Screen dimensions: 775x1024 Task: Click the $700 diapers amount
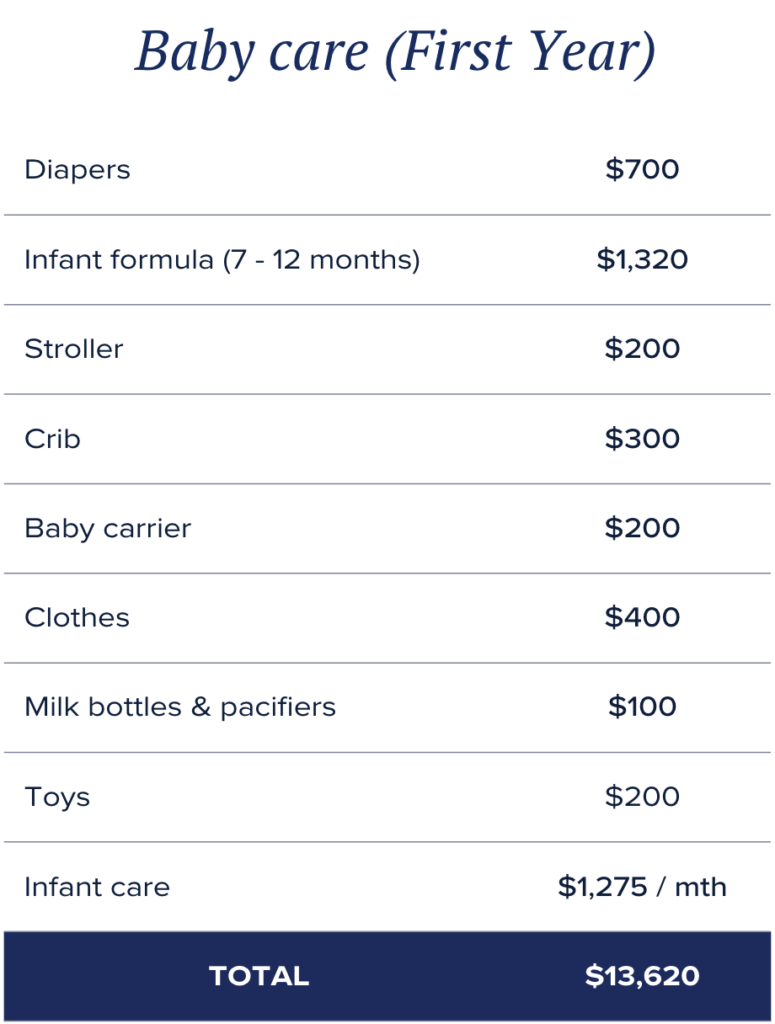642,169
